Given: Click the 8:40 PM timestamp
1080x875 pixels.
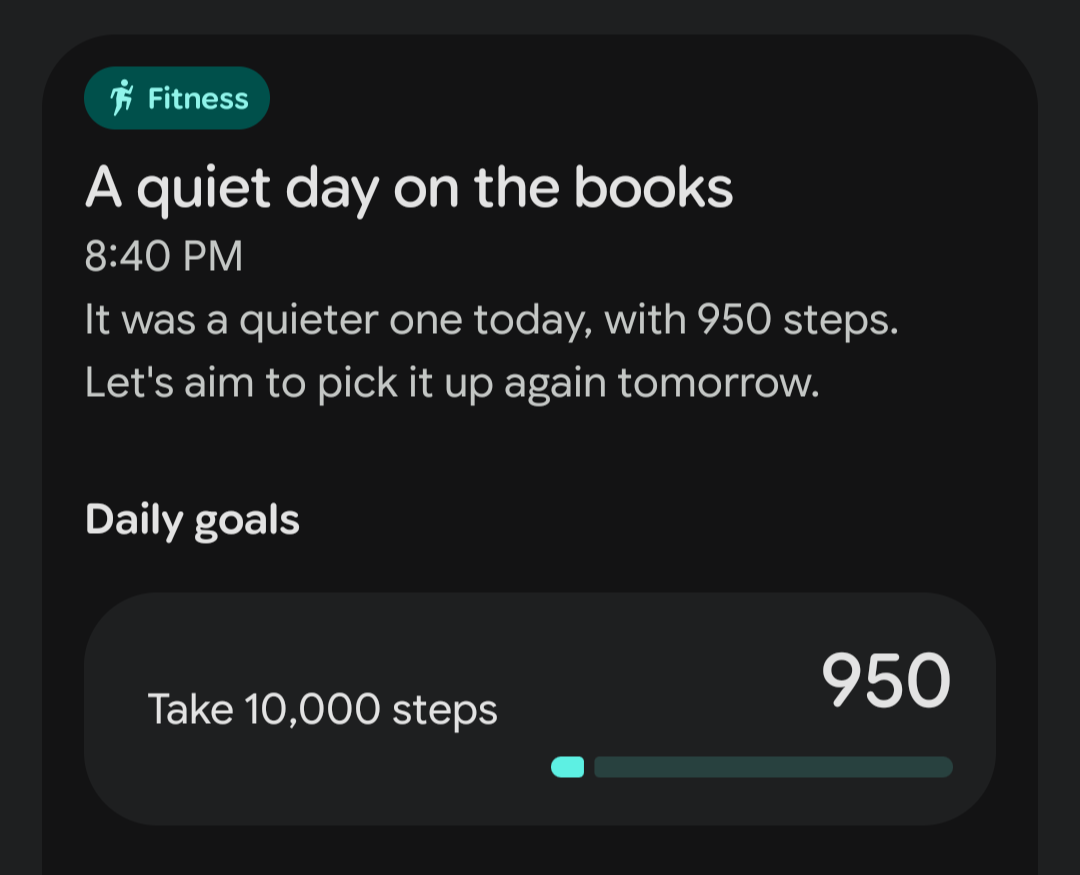Looking at the screenshot, I should click(164, 256).
